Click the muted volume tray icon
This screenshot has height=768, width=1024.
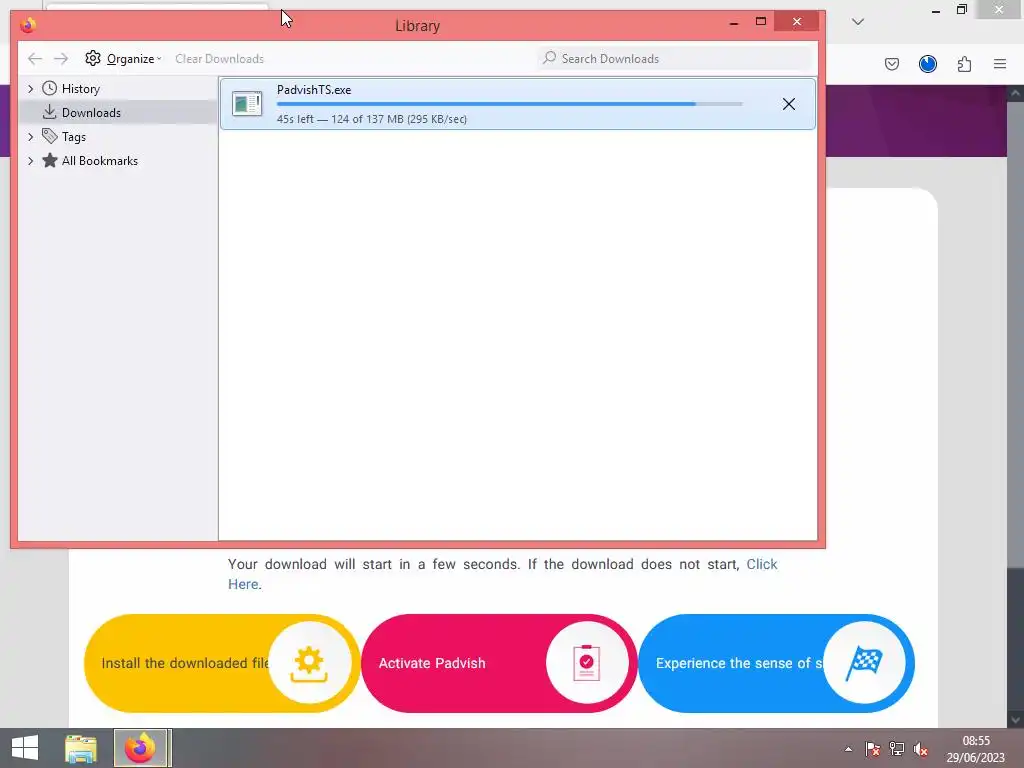tap(921, 749)
